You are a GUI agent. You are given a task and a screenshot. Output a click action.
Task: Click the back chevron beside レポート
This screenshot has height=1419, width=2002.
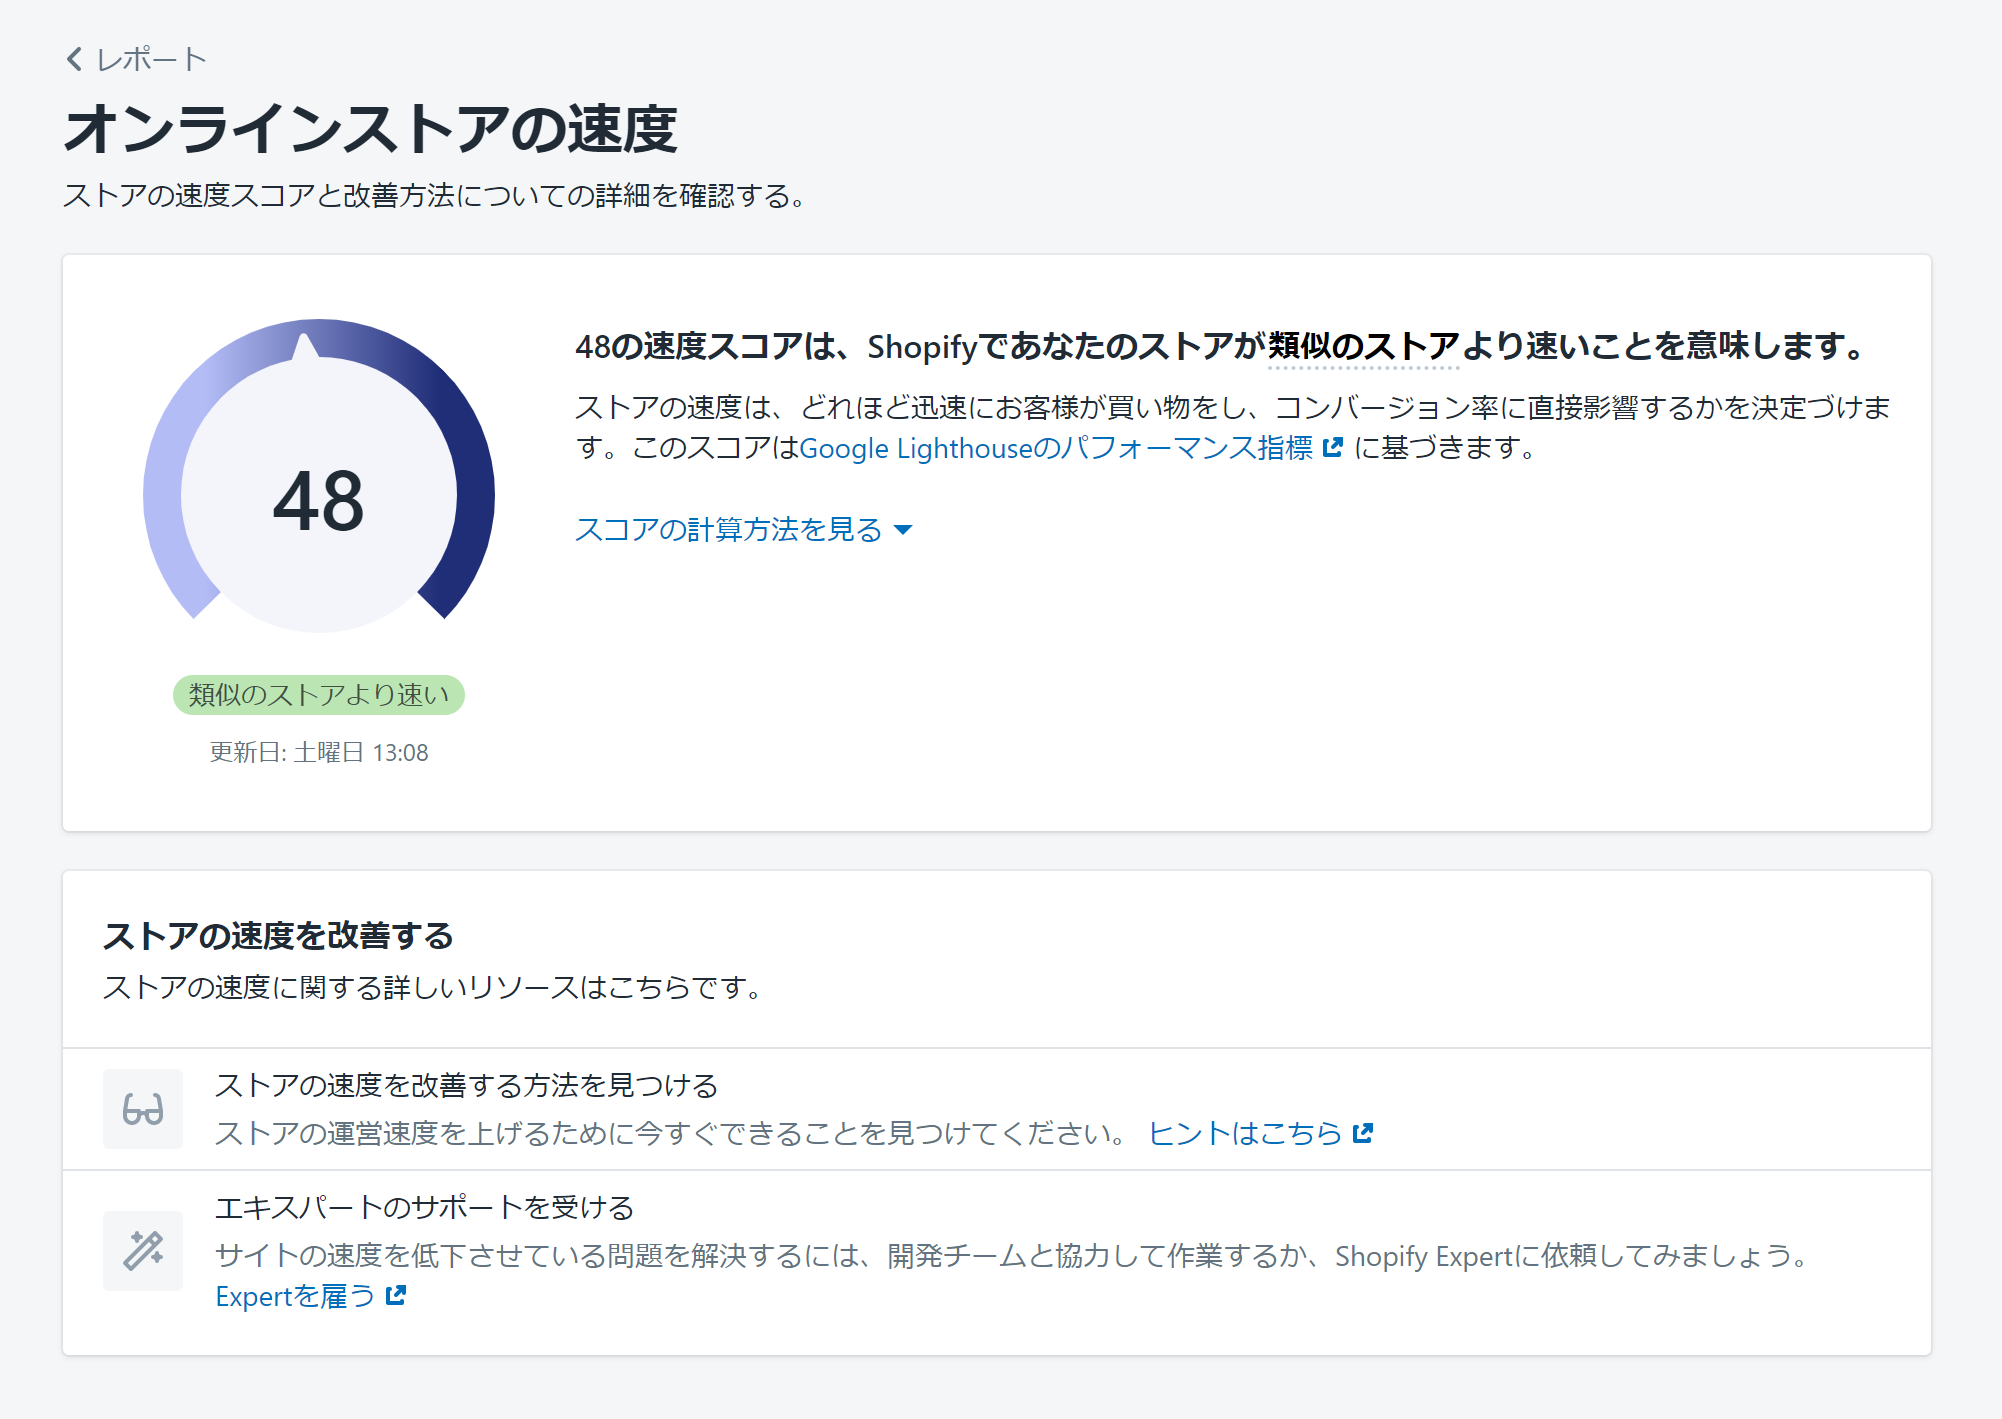(x=75, y=59)
